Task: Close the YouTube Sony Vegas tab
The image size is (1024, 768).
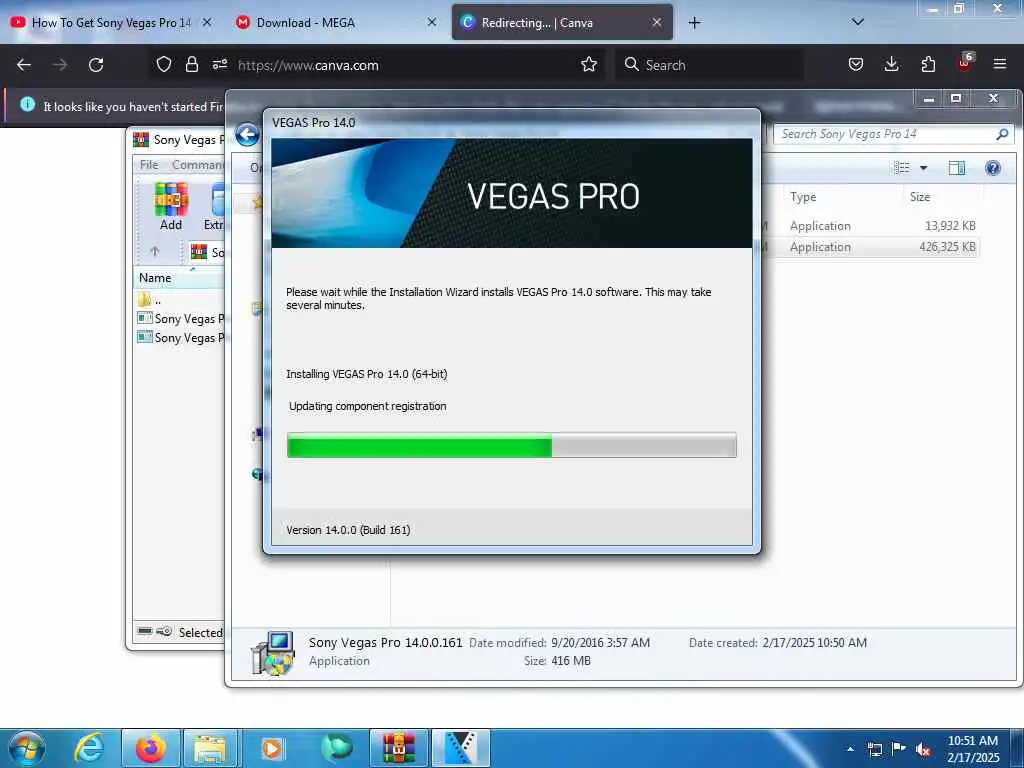Action: coord(207,22)
